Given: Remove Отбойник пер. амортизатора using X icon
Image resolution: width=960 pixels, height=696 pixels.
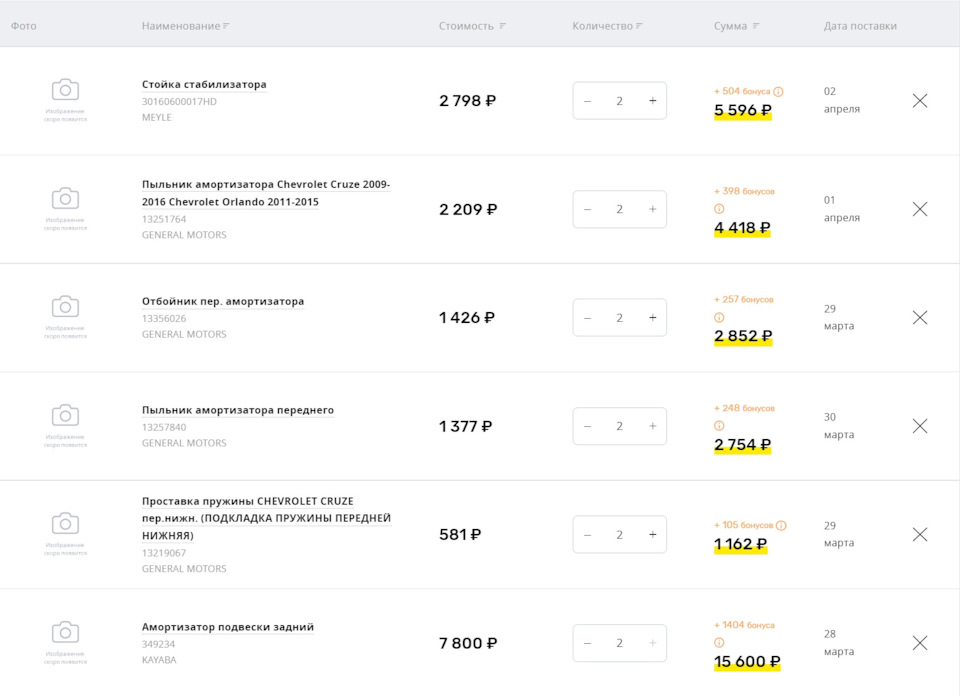Looking at the screenshot, I should (x=920, y=317).
